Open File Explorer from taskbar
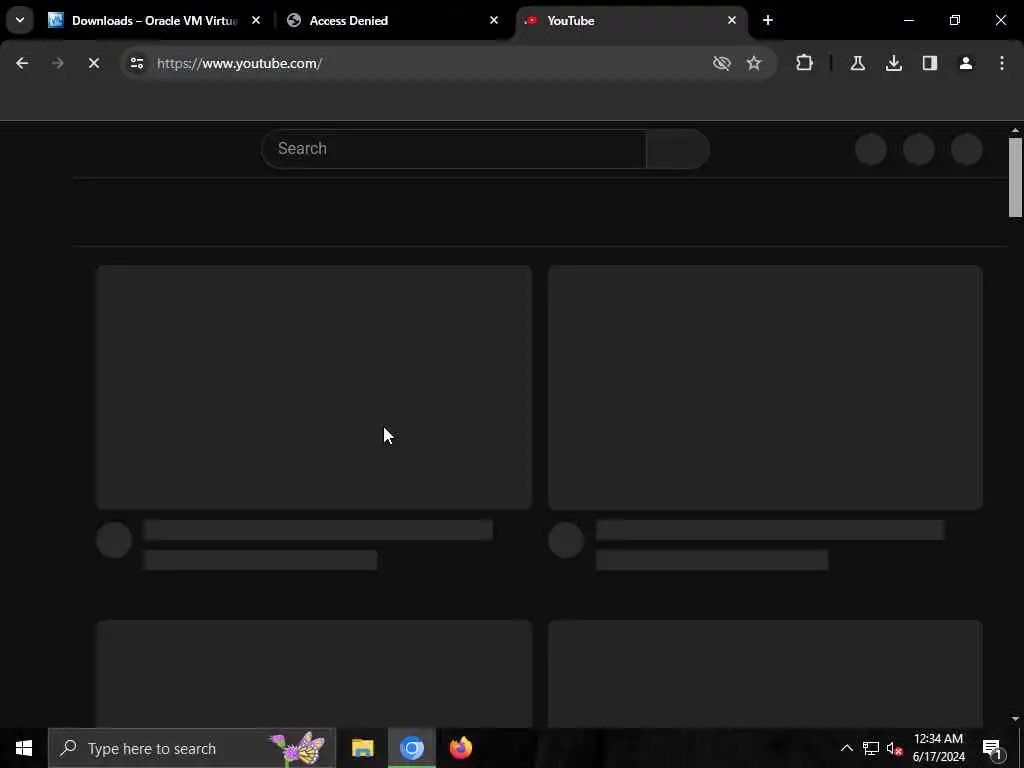1024x768 pixels. pos(362,748)
